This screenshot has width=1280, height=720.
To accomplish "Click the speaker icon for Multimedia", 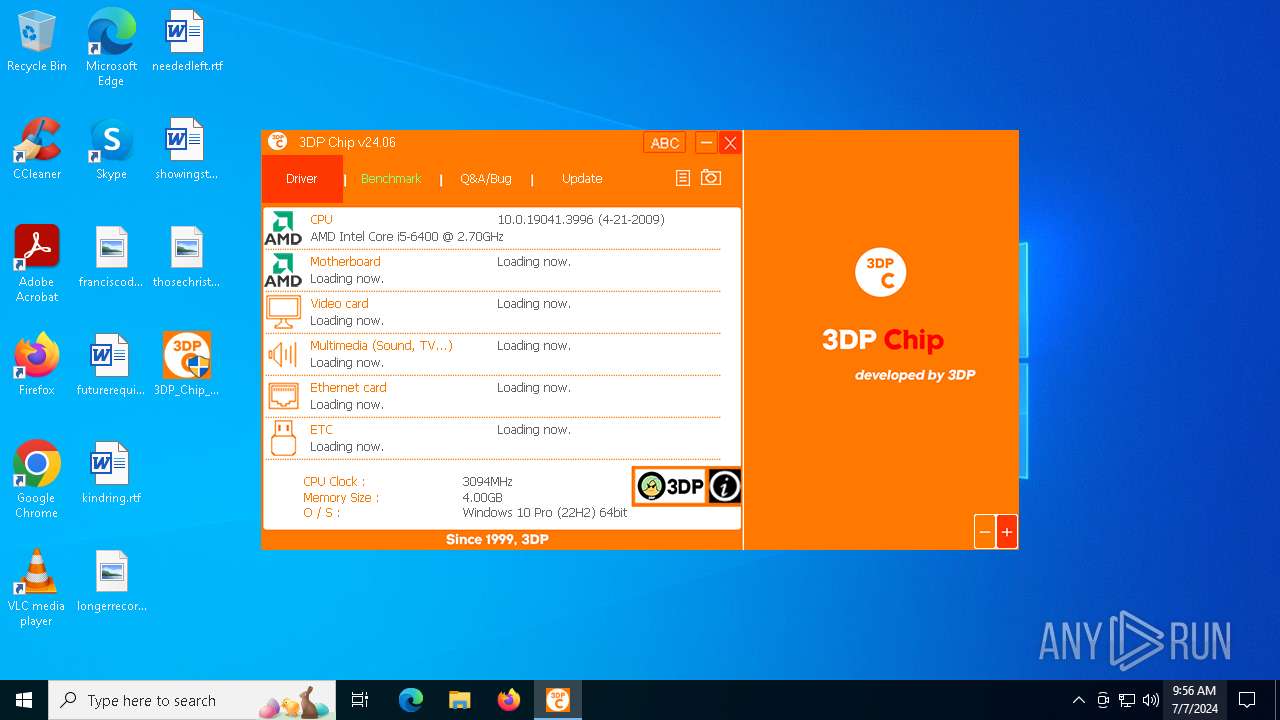I will pyautogui.click(x=283, y=354).
